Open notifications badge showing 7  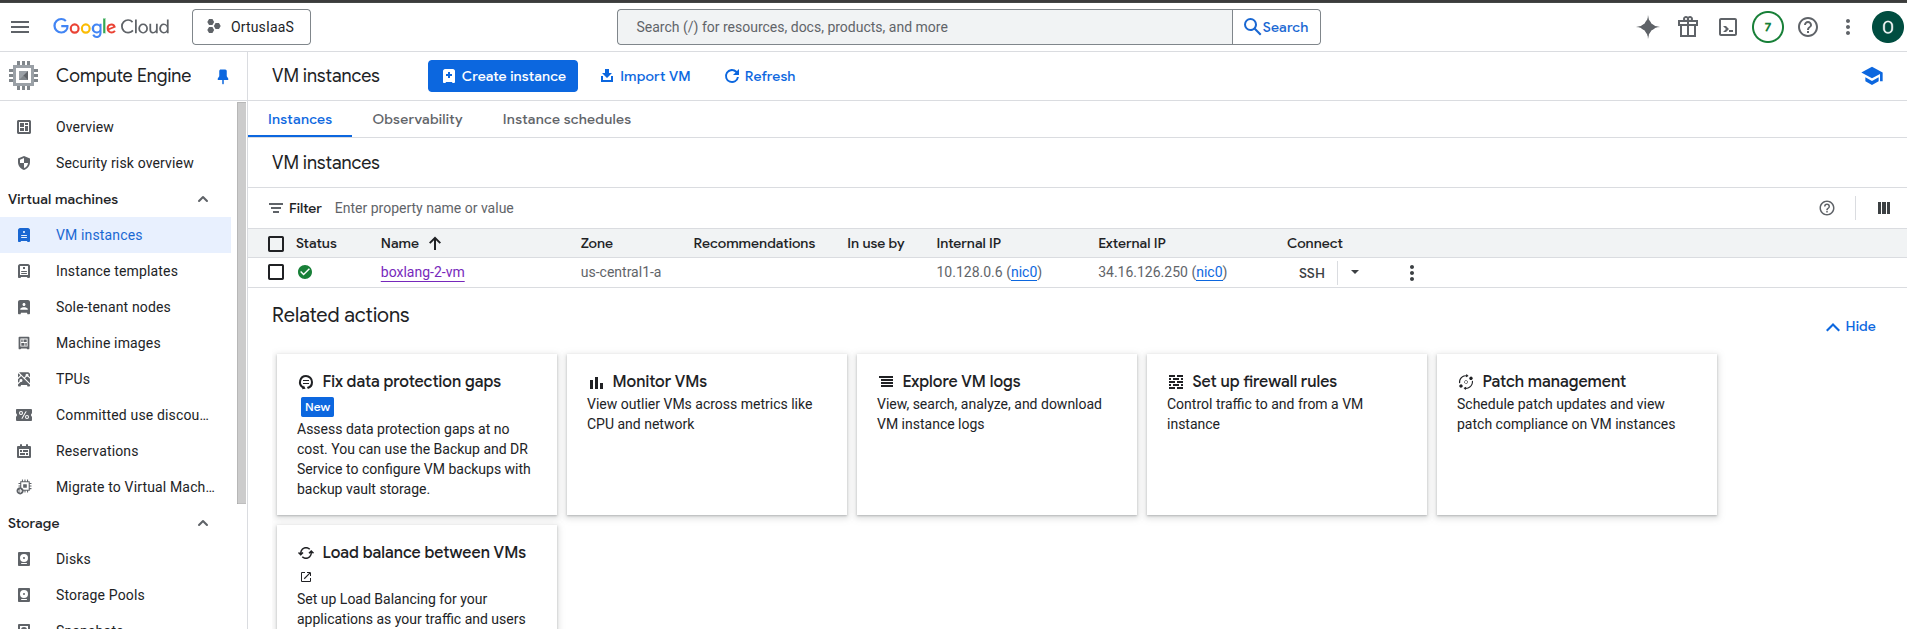pyautogui.click(x=1768, y=27)
